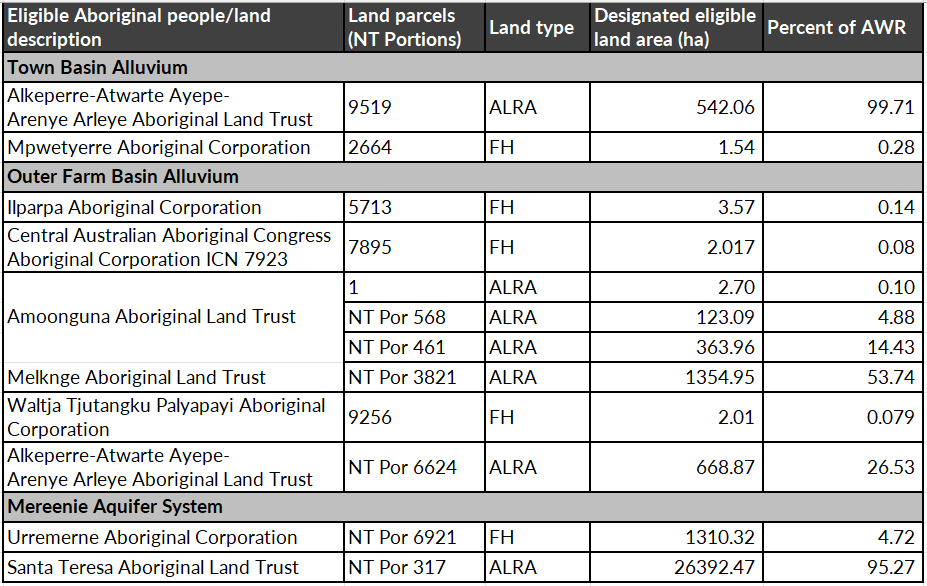Select the 'Land type' header cell
Viewport: 927px width, 586px height.
(x=531, y=28)
